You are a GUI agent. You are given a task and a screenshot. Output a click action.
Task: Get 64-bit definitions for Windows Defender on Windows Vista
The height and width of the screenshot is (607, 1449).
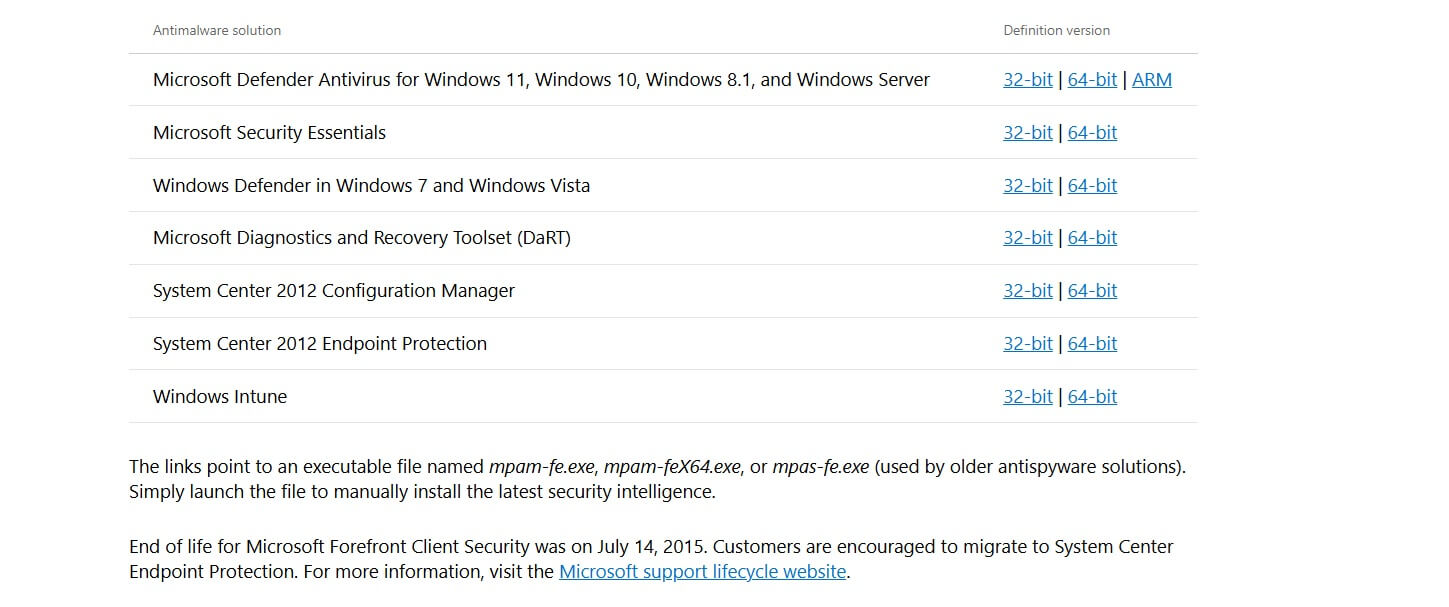click(x=1092, y=185)
